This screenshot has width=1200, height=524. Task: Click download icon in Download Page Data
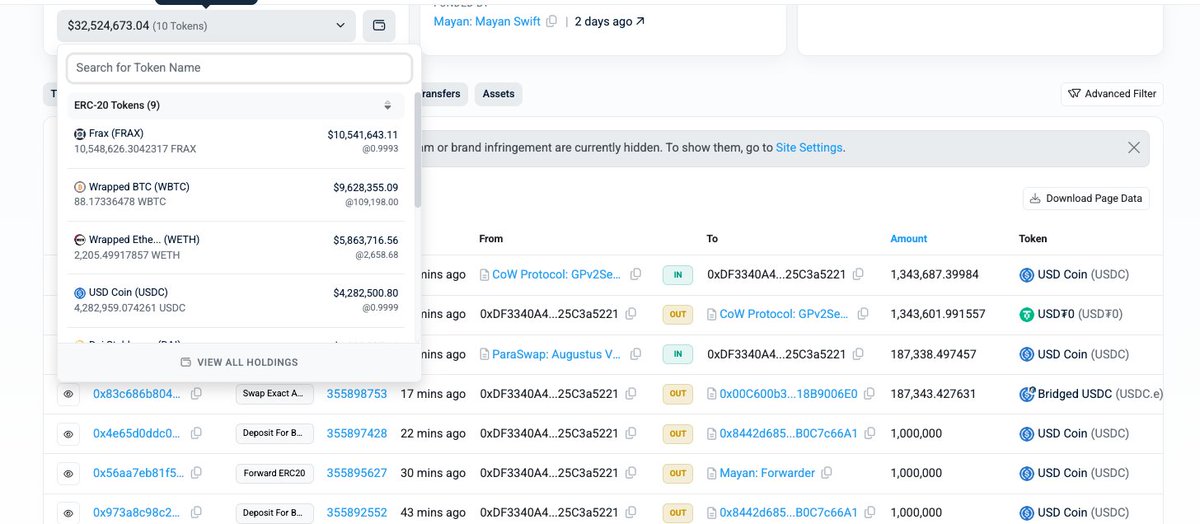click(x=1035, y=198)
